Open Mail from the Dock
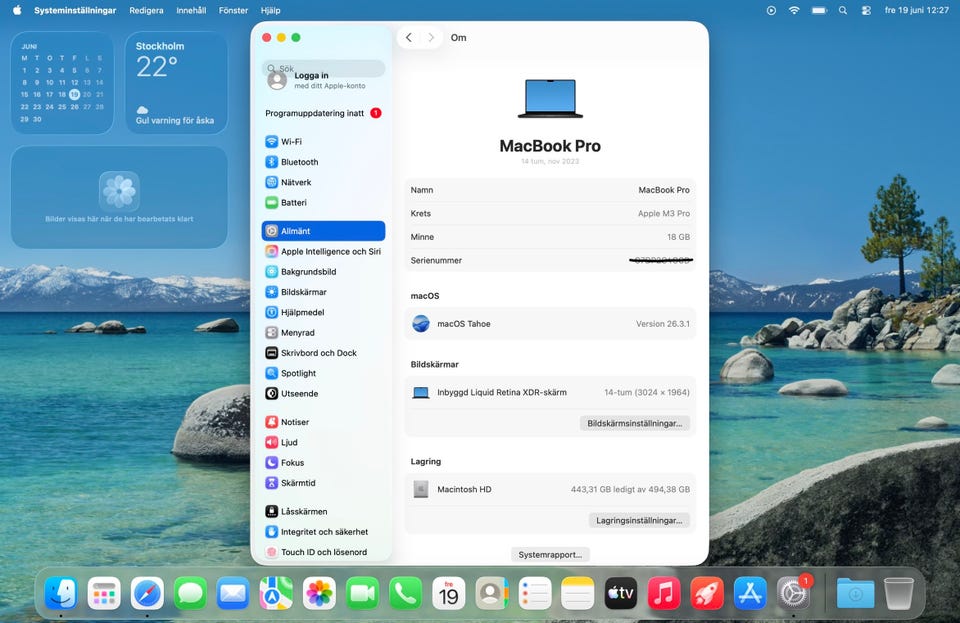 pyautogui.click(x=233, y=593)
